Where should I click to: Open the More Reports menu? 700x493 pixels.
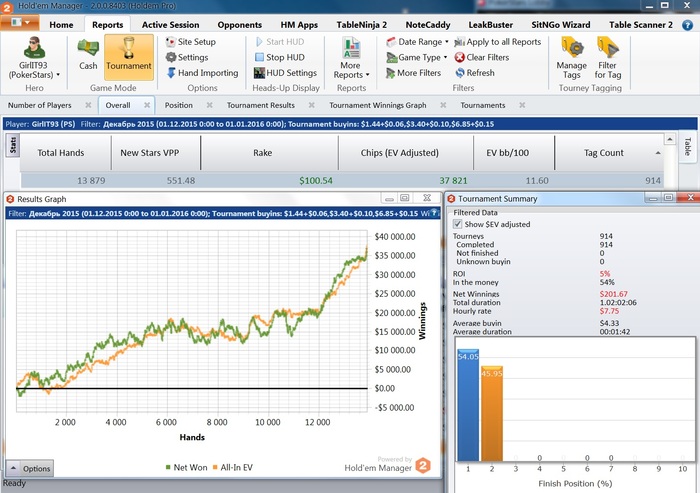click(351, 58)
